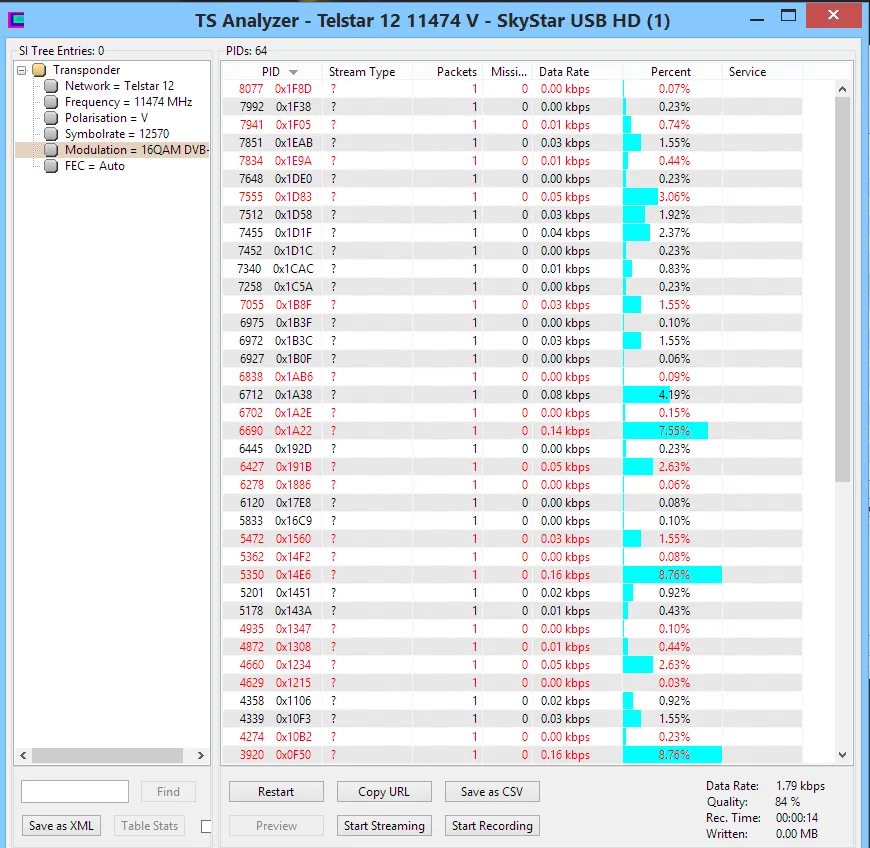Click the TS Analyzer app icon in title bar
The image size is (870, 848).
coord(15,20)
